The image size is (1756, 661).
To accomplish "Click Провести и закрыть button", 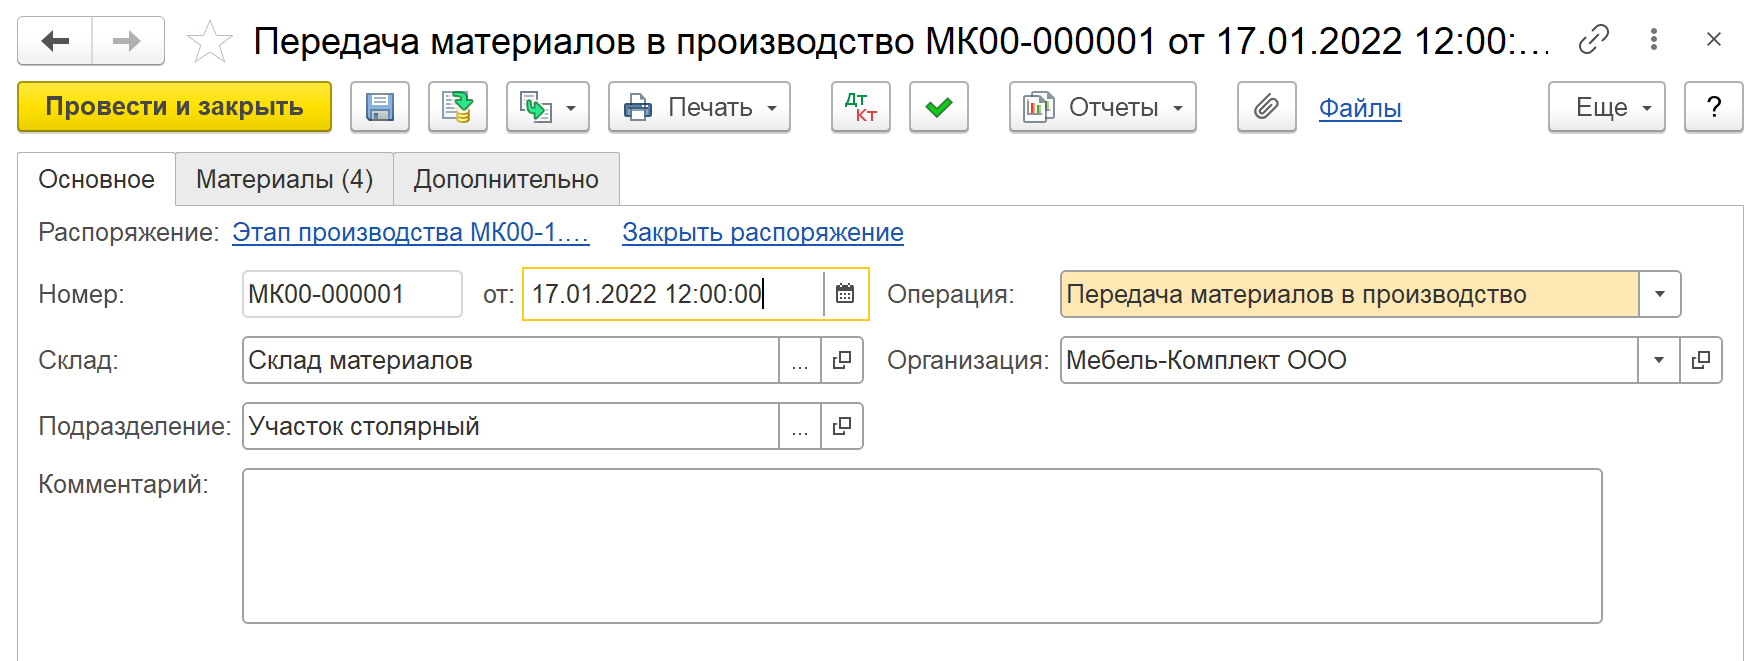I will coord(174,107).
